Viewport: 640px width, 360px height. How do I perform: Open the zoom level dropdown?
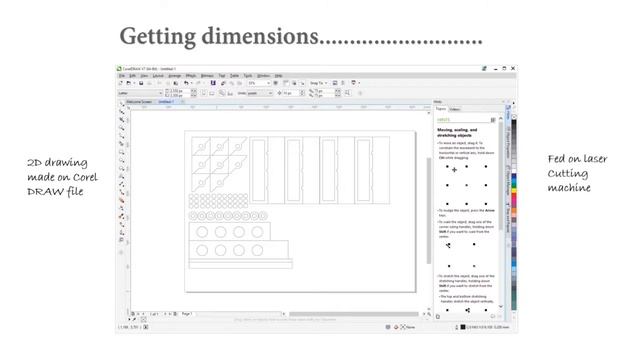point(268,83)
